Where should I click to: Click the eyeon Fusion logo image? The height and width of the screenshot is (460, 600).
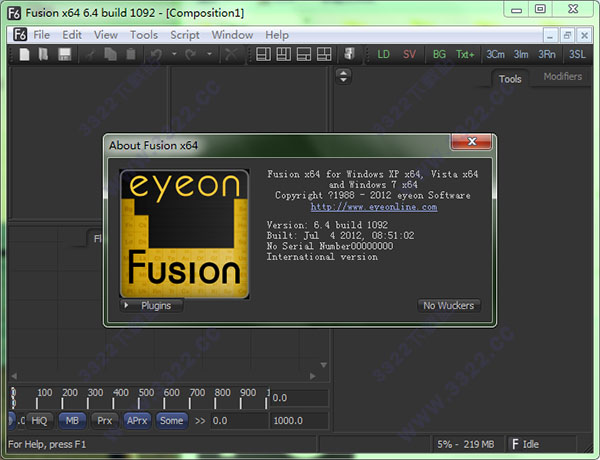point(184,234)
